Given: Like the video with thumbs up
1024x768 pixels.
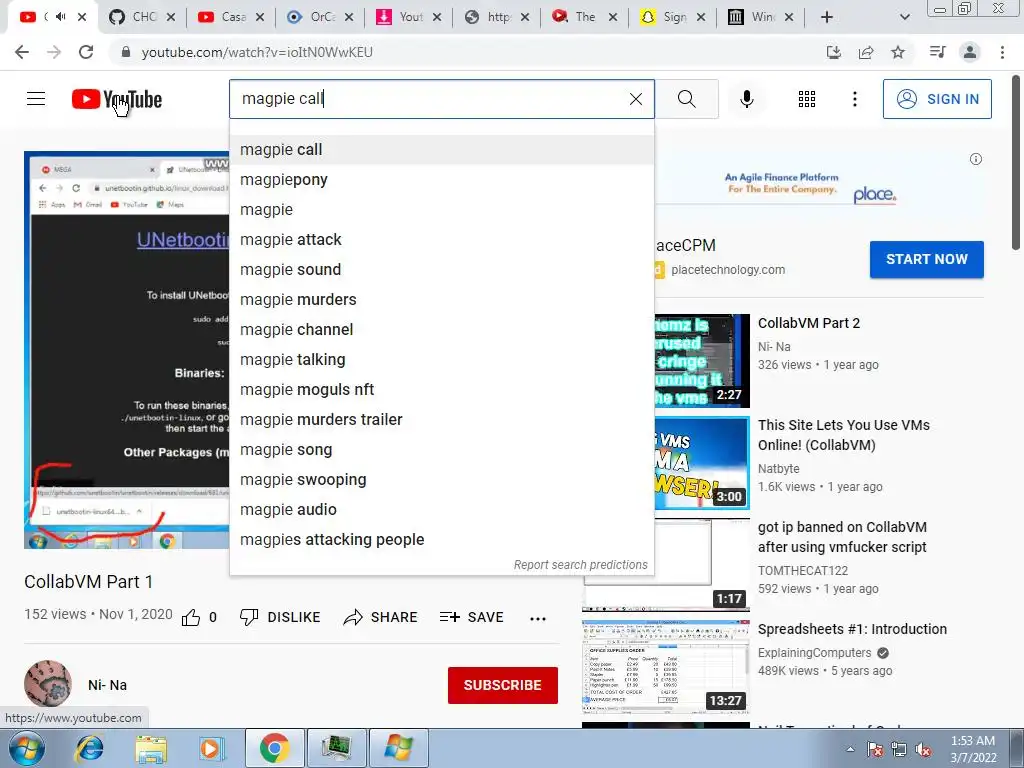Looking at the screenshot, I should 191,618.
